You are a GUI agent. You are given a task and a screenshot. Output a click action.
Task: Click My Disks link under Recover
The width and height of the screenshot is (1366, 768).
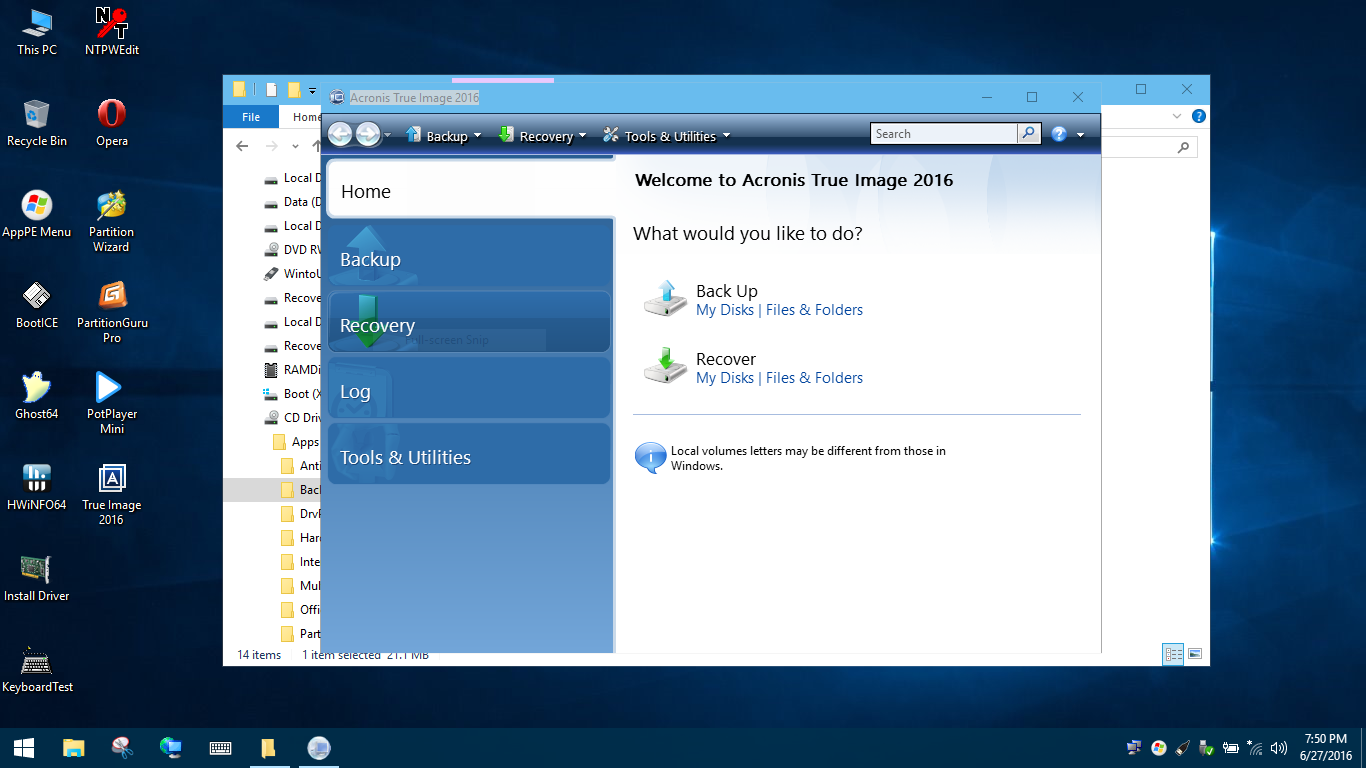(725, 378)
